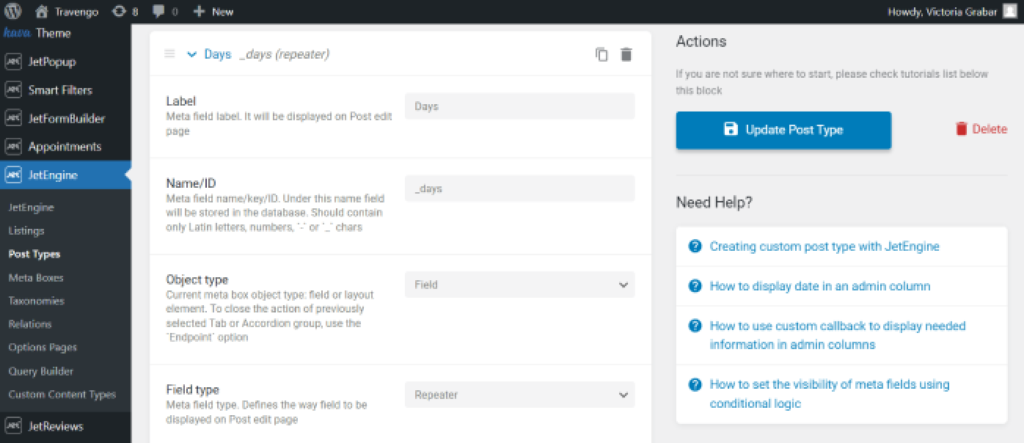
Task: Click help icon beside display date tutorial
Action: tap(695, 286)
